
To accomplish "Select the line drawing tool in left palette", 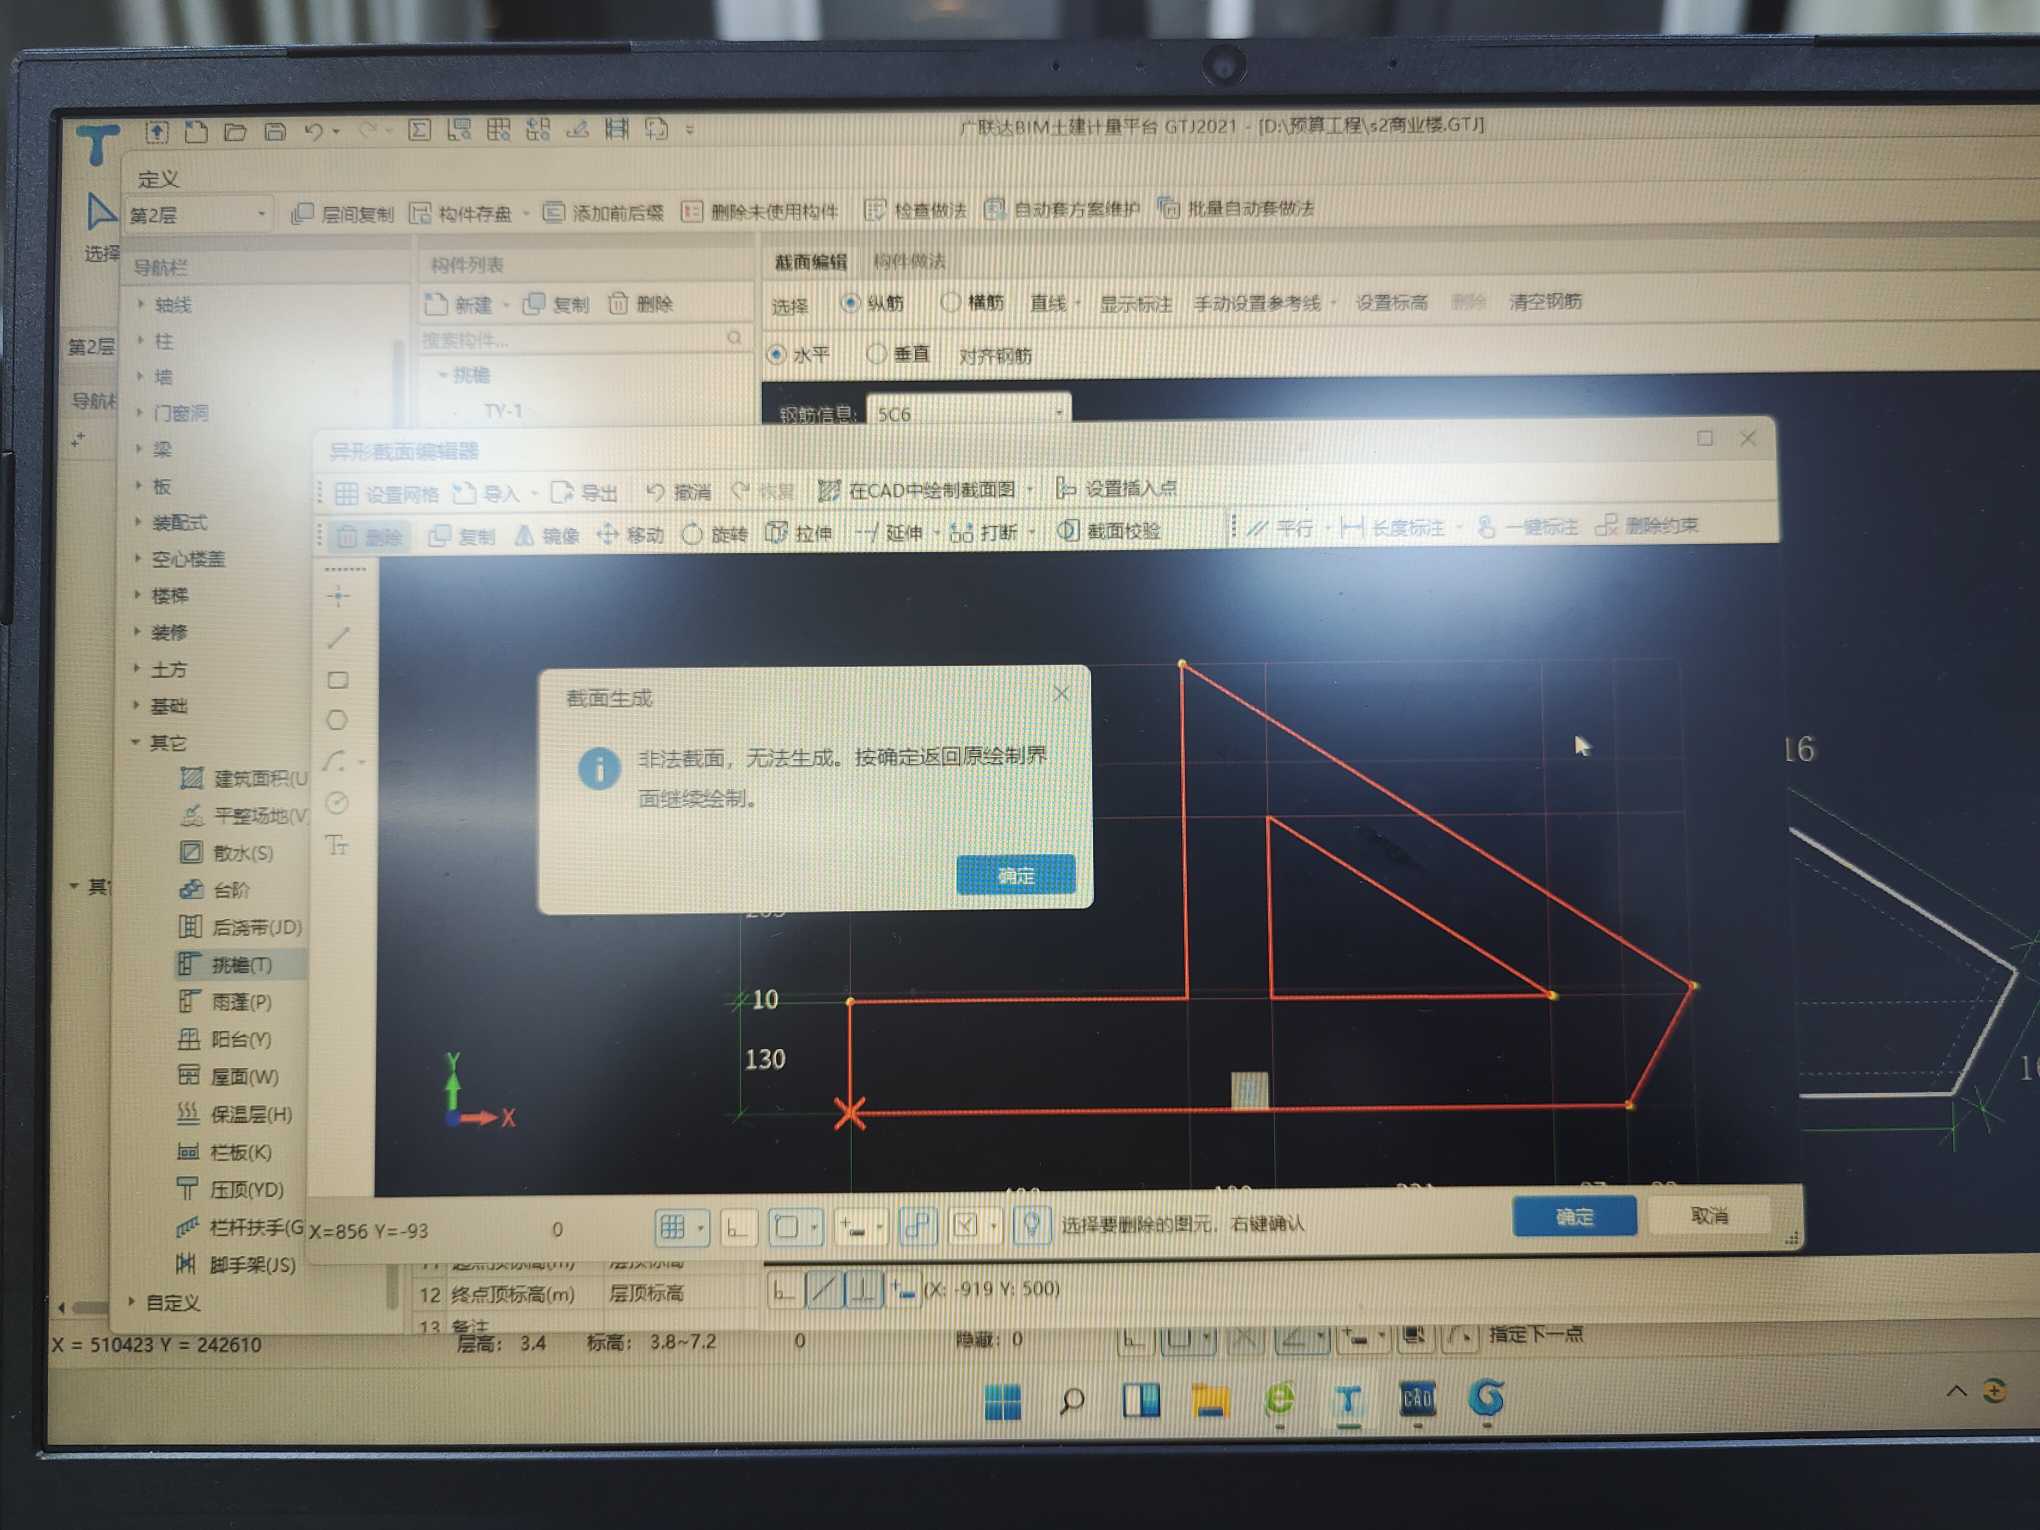I will [x=338, y=637].
